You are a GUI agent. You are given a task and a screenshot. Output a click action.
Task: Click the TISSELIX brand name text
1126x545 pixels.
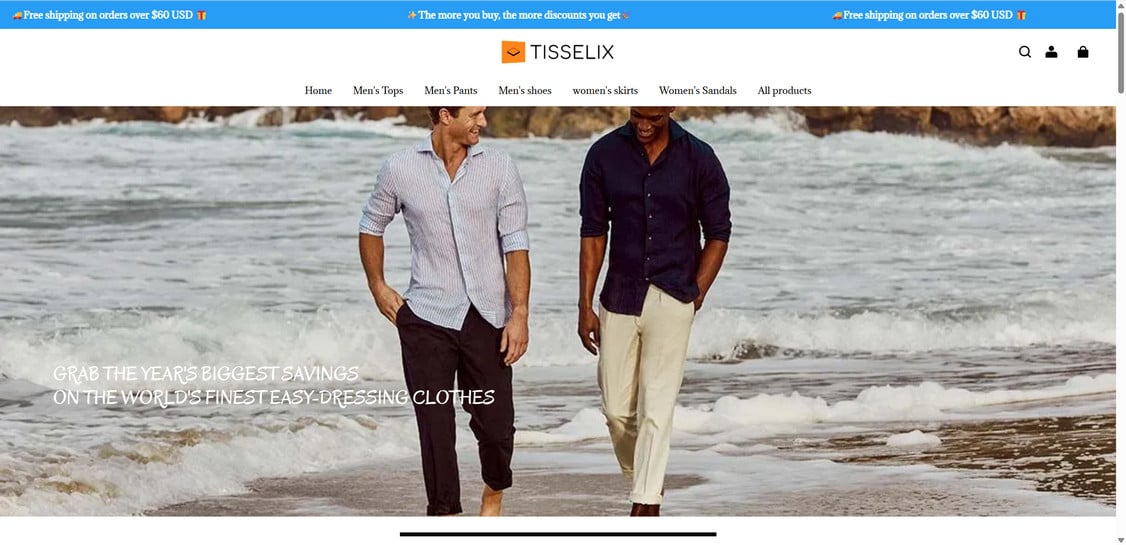point(572,52)
